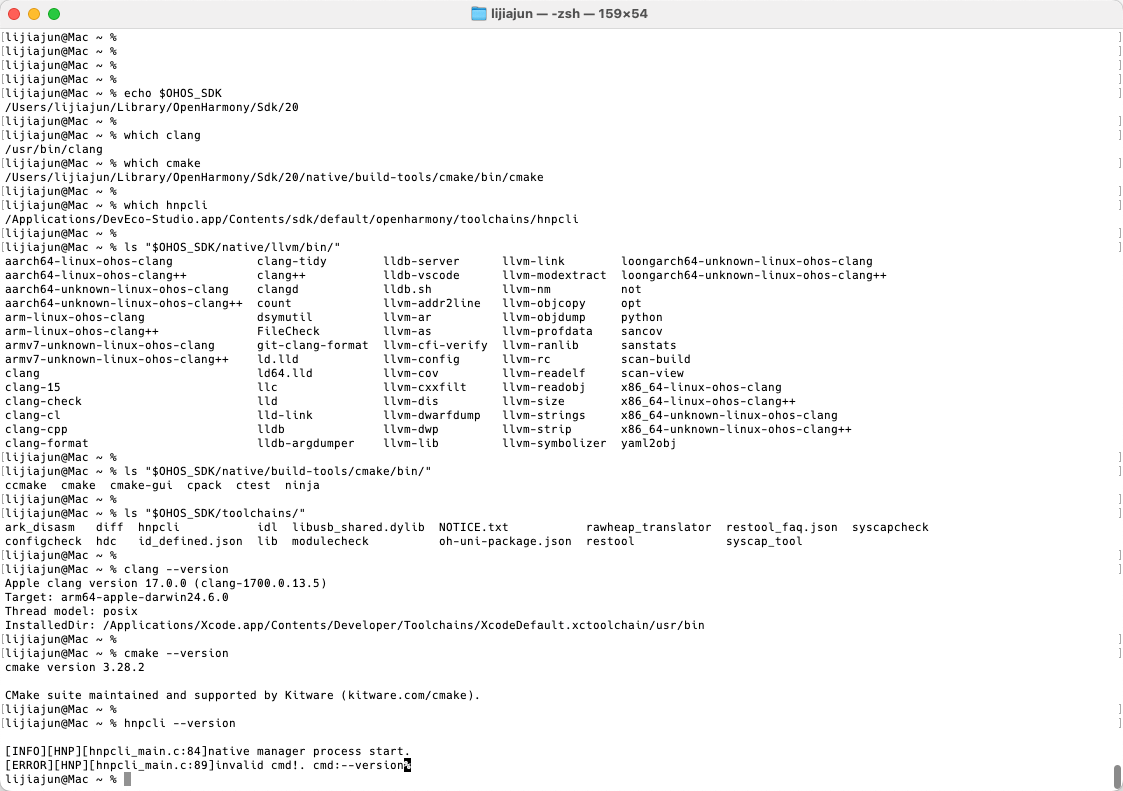Click the 'which cmake' command text
1123x791 pixels.
pyautogui.click(x=162, y=163)
